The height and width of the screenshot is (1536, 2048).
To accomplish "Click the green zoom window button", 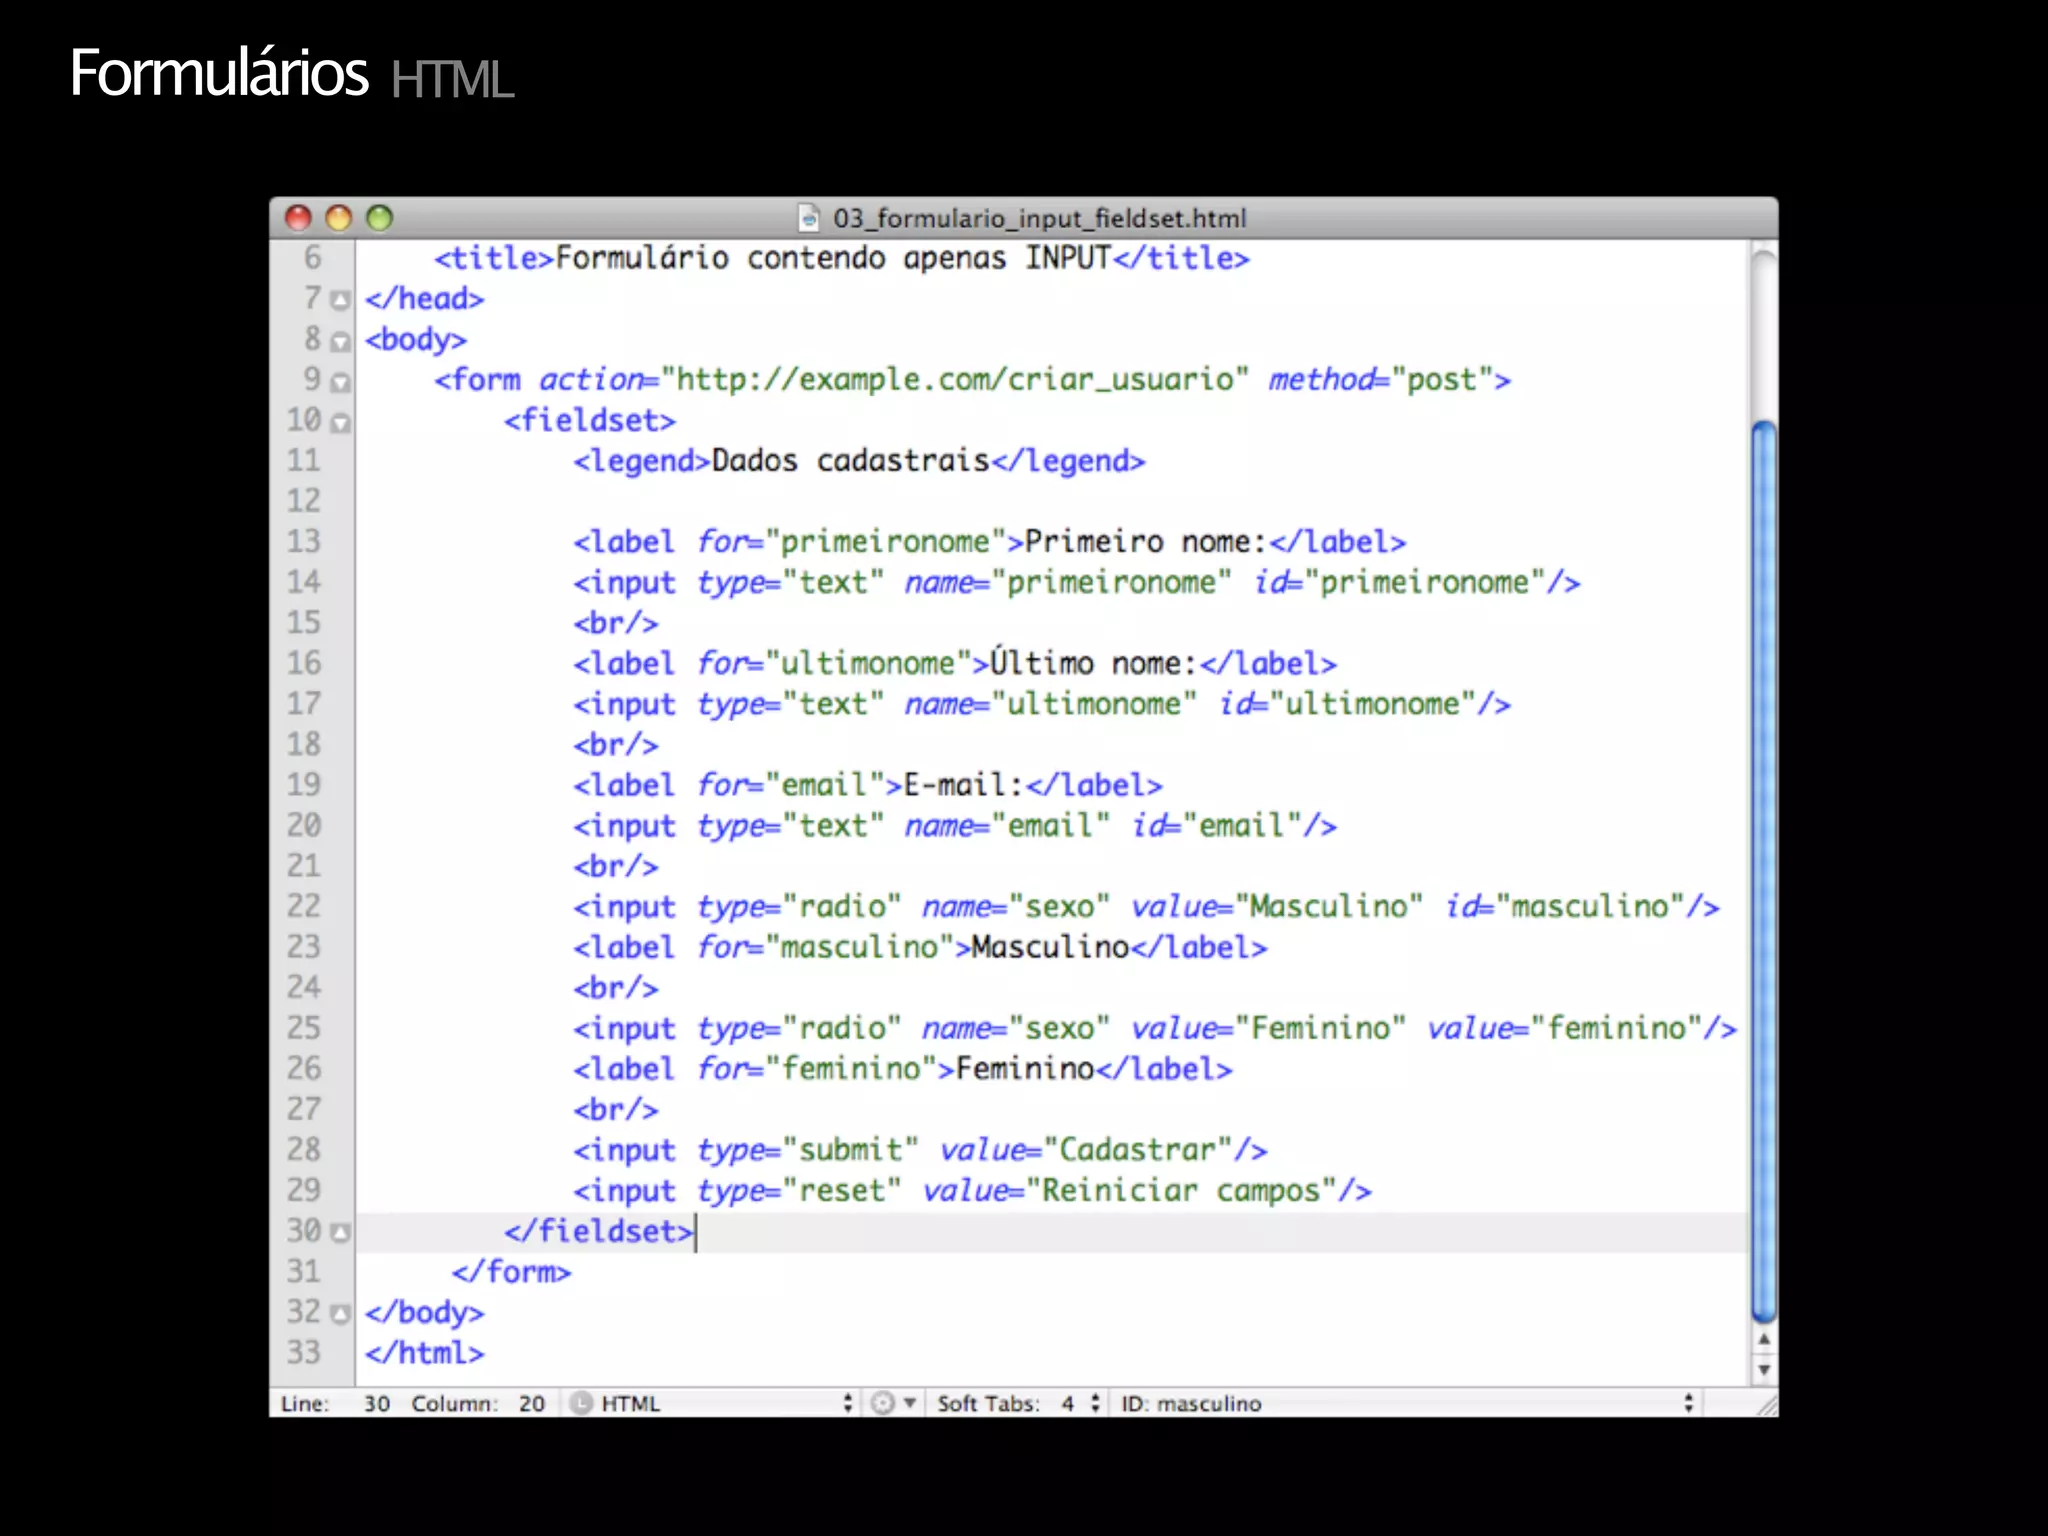I will (x=379, y=218).
